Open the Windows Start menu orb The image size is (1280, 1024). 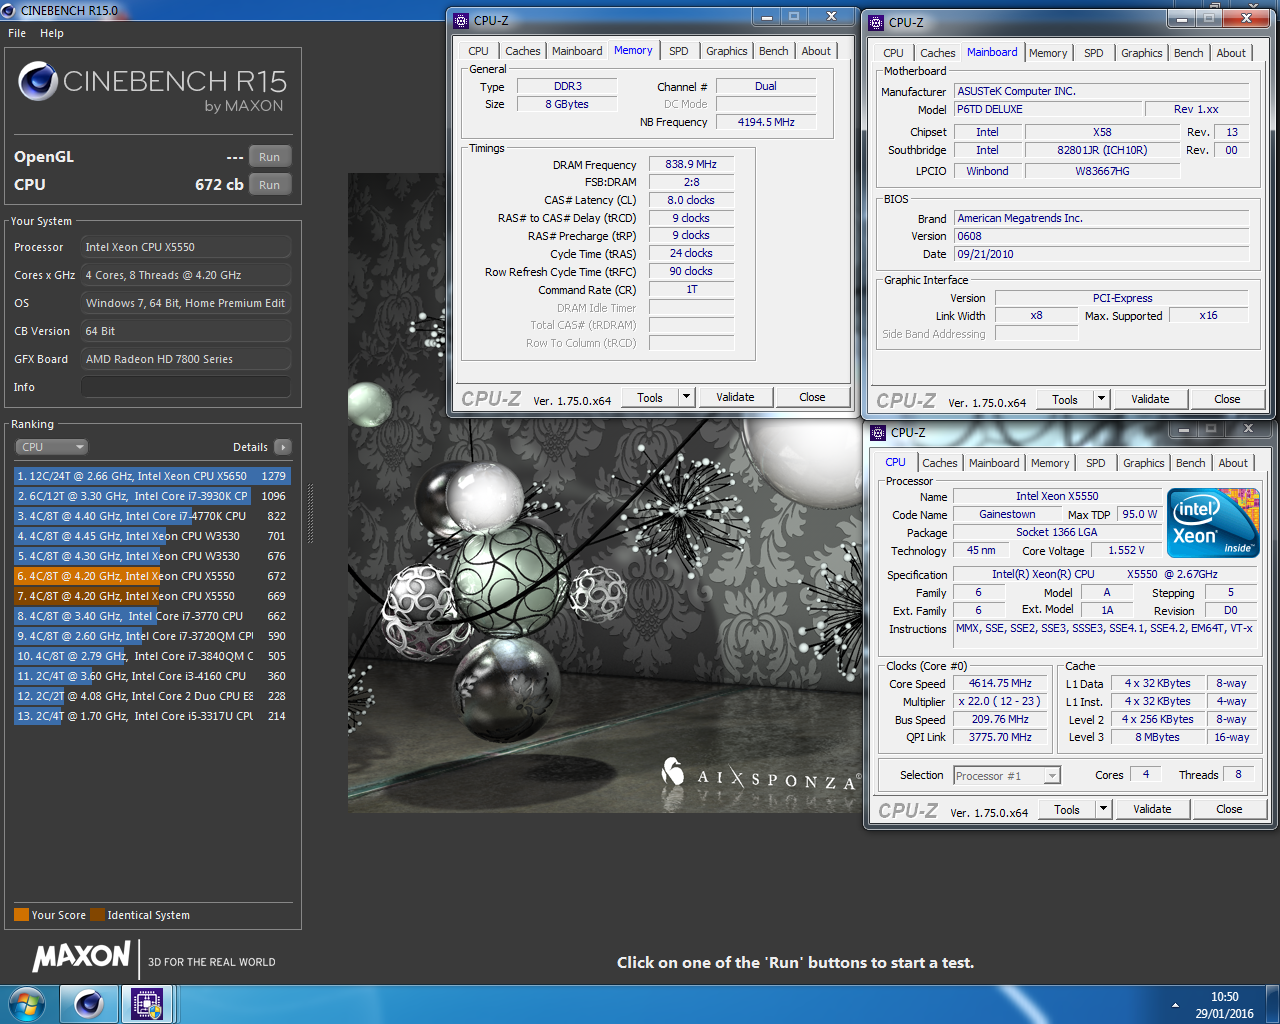[26, 1003]
